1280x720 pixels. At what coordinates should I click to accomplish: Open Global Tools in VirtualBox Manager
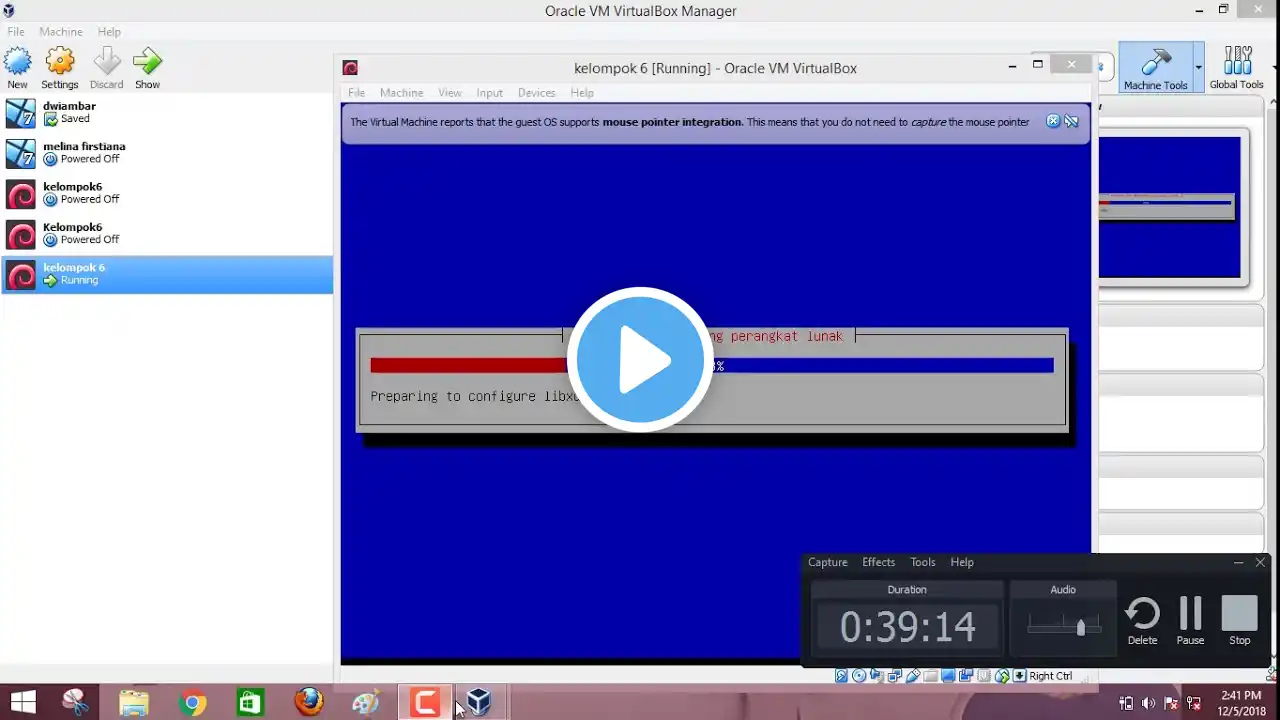[x=1237, y=67]
